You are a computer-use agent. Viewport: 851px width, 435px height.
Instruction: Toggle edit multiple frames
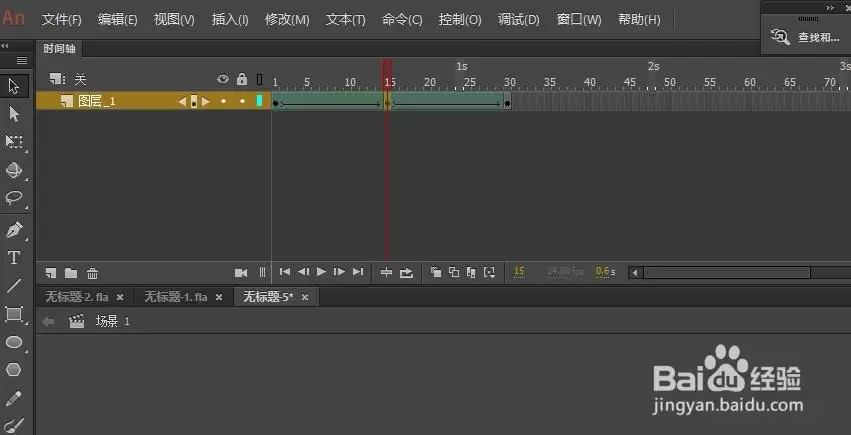point(471,272)
